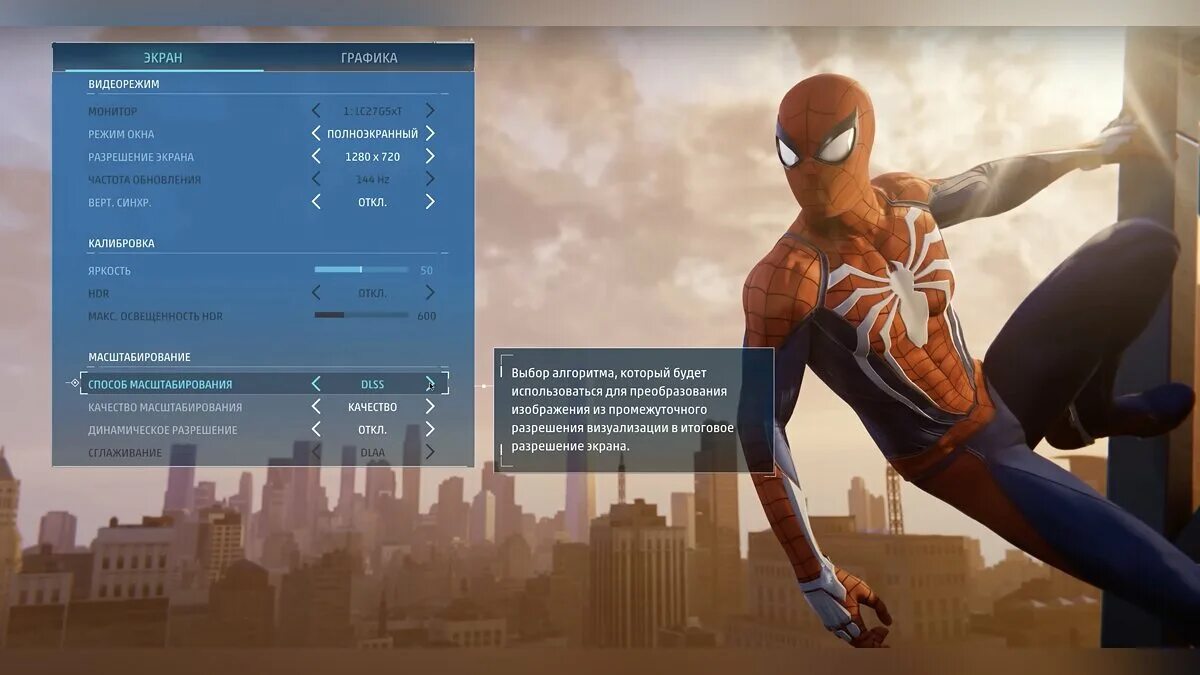The width and height of the screenshot is (1200, 675).
Task: Select previous СПОСОБ МАСШТАБИРОВАНИЯ algorithm
Action: [x=316, y=384]
